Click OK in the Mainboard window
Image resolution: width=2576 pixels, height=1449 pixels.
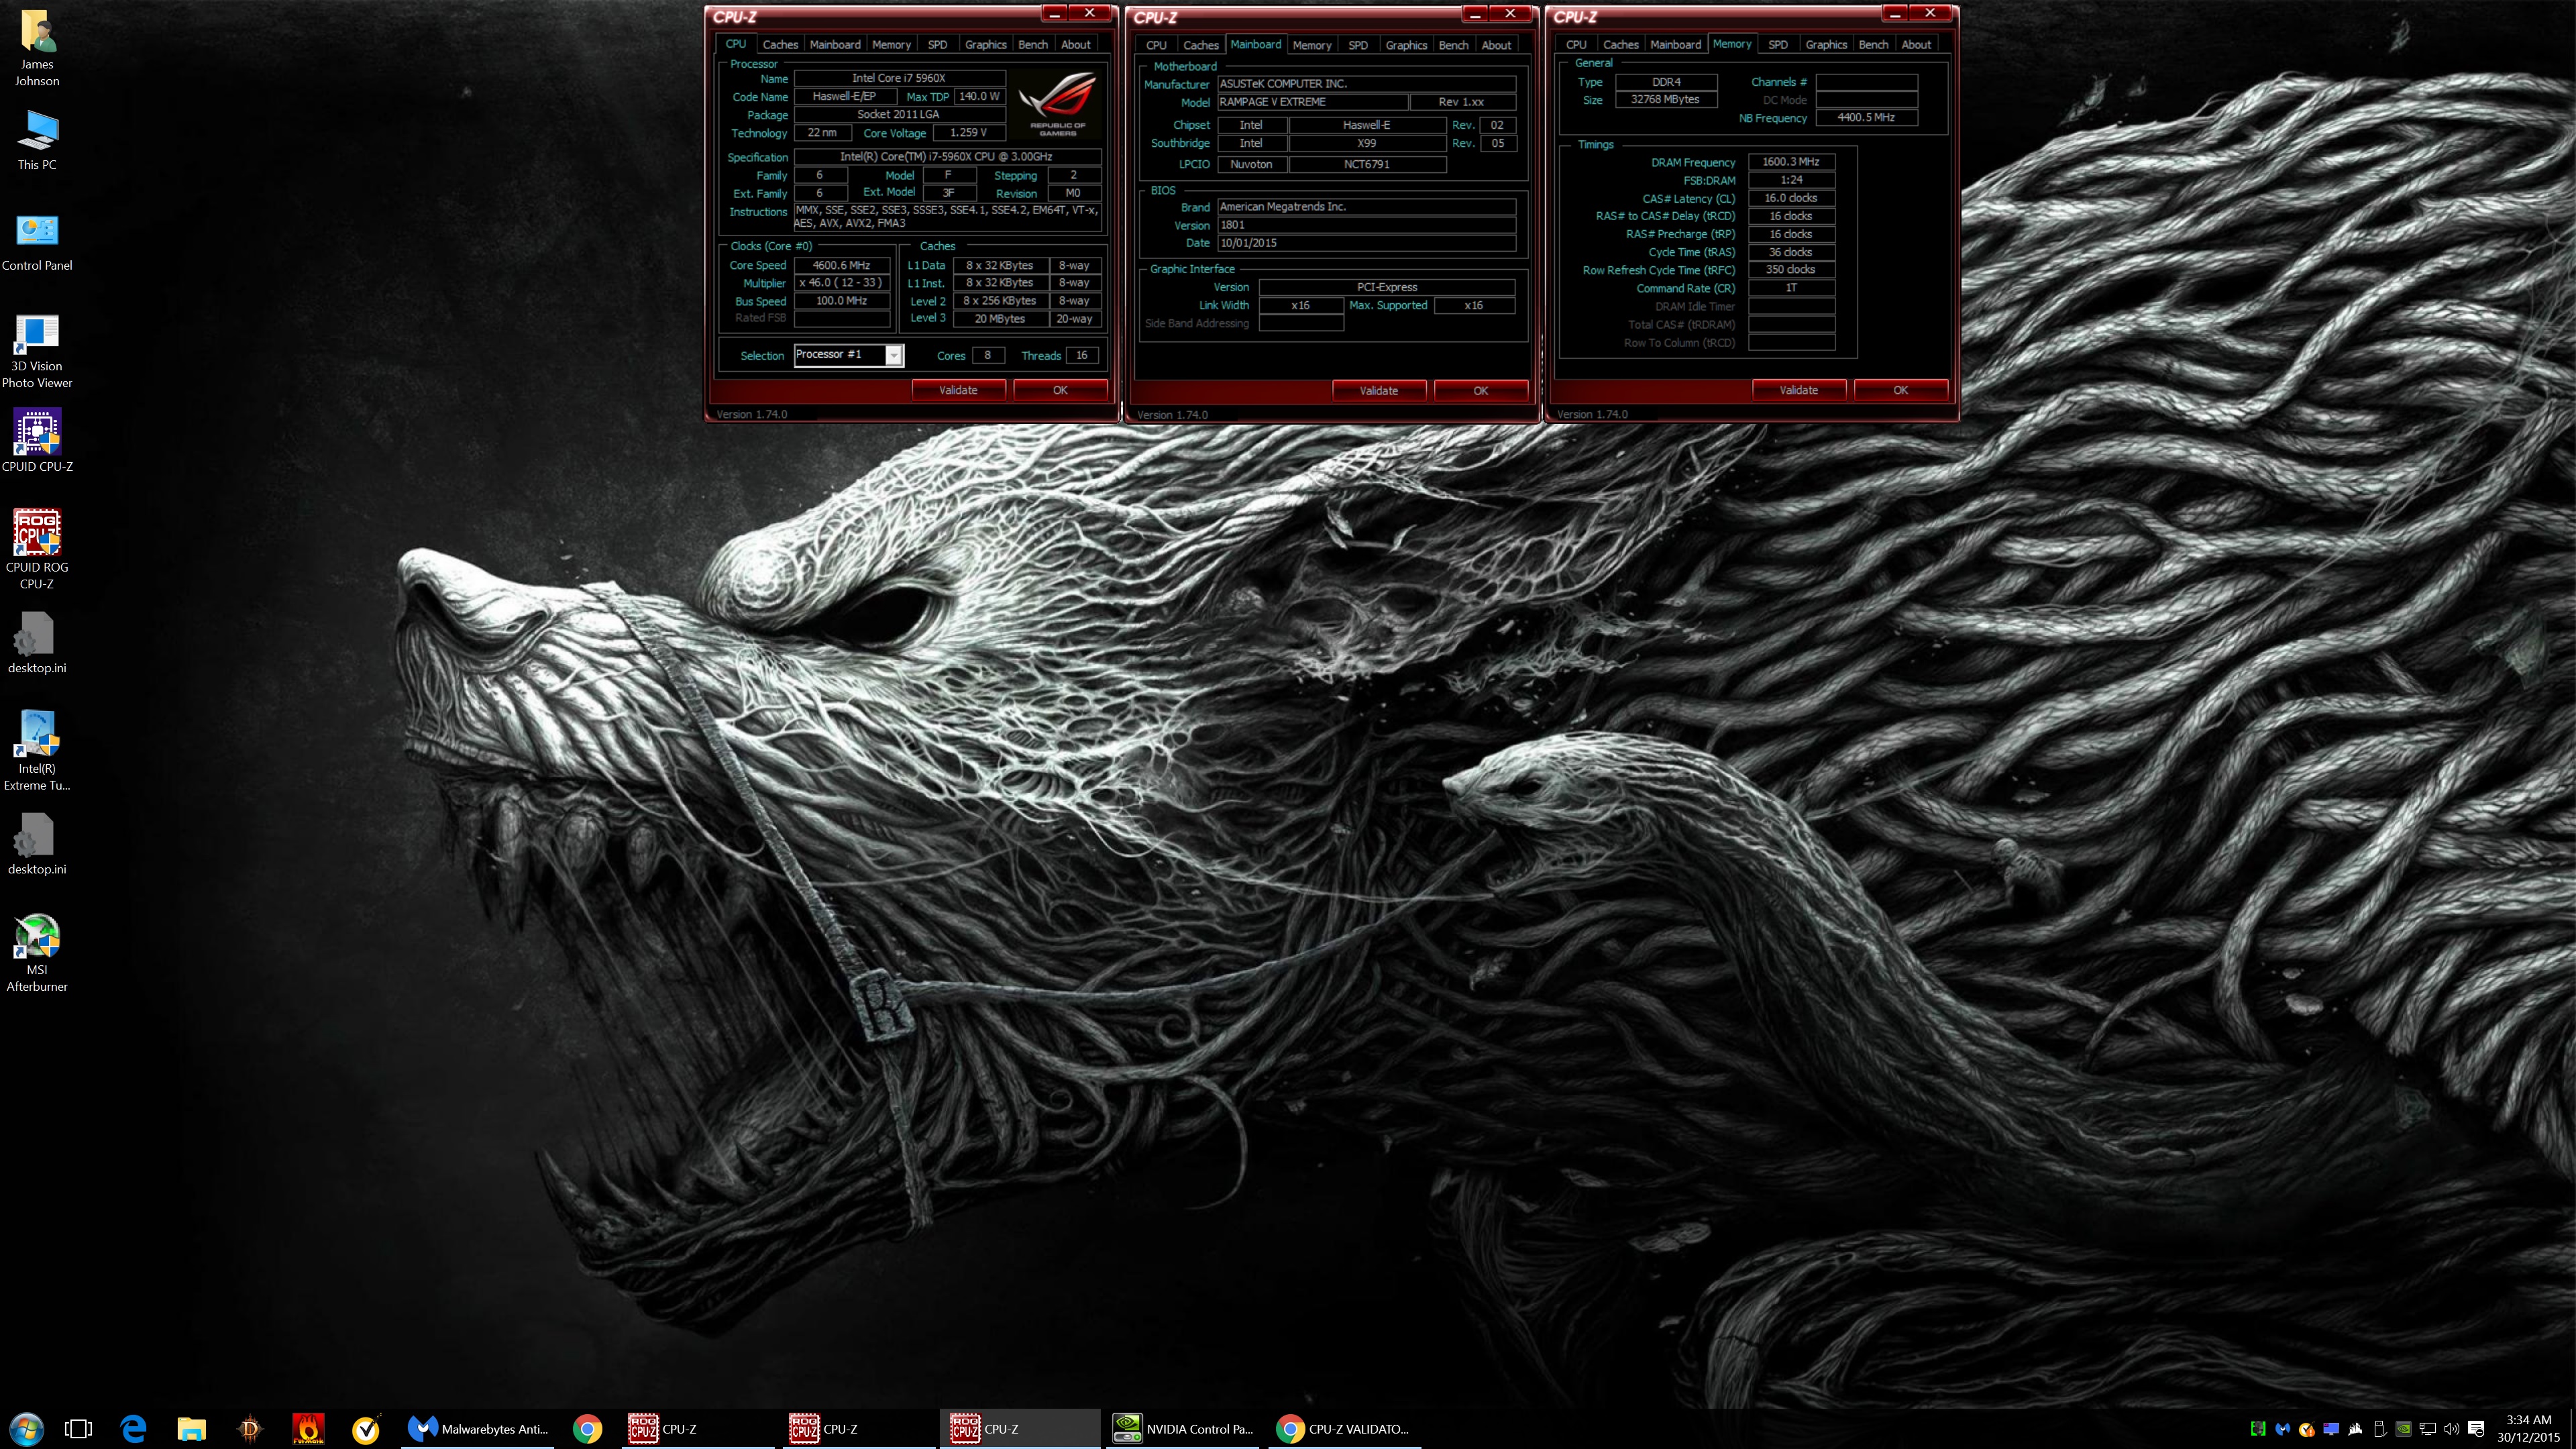1480,391
